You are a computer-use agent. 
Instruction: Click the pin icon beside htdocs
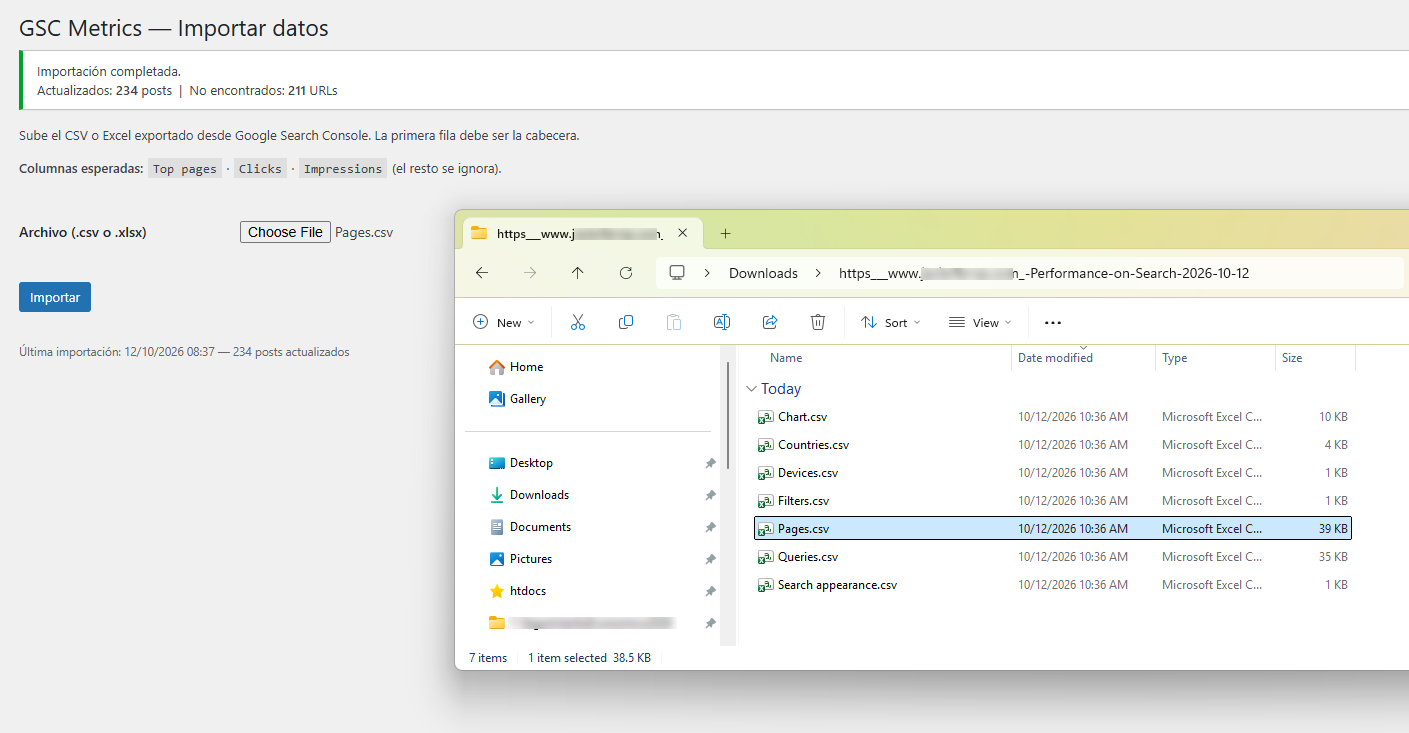(x=710, y=591)
